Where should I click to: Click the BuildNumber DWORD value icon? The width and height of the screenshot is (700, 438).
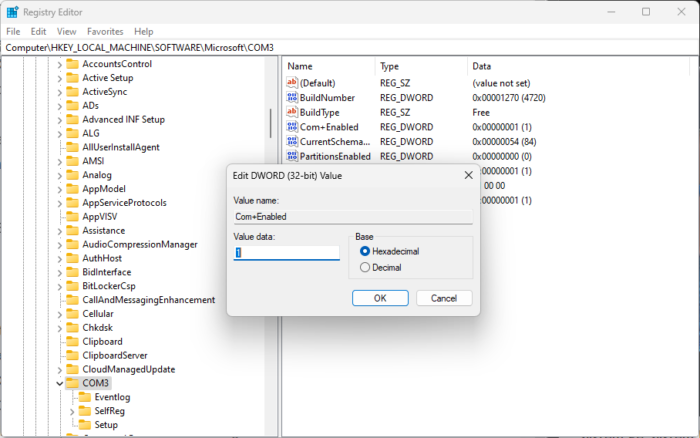[292, 97]
